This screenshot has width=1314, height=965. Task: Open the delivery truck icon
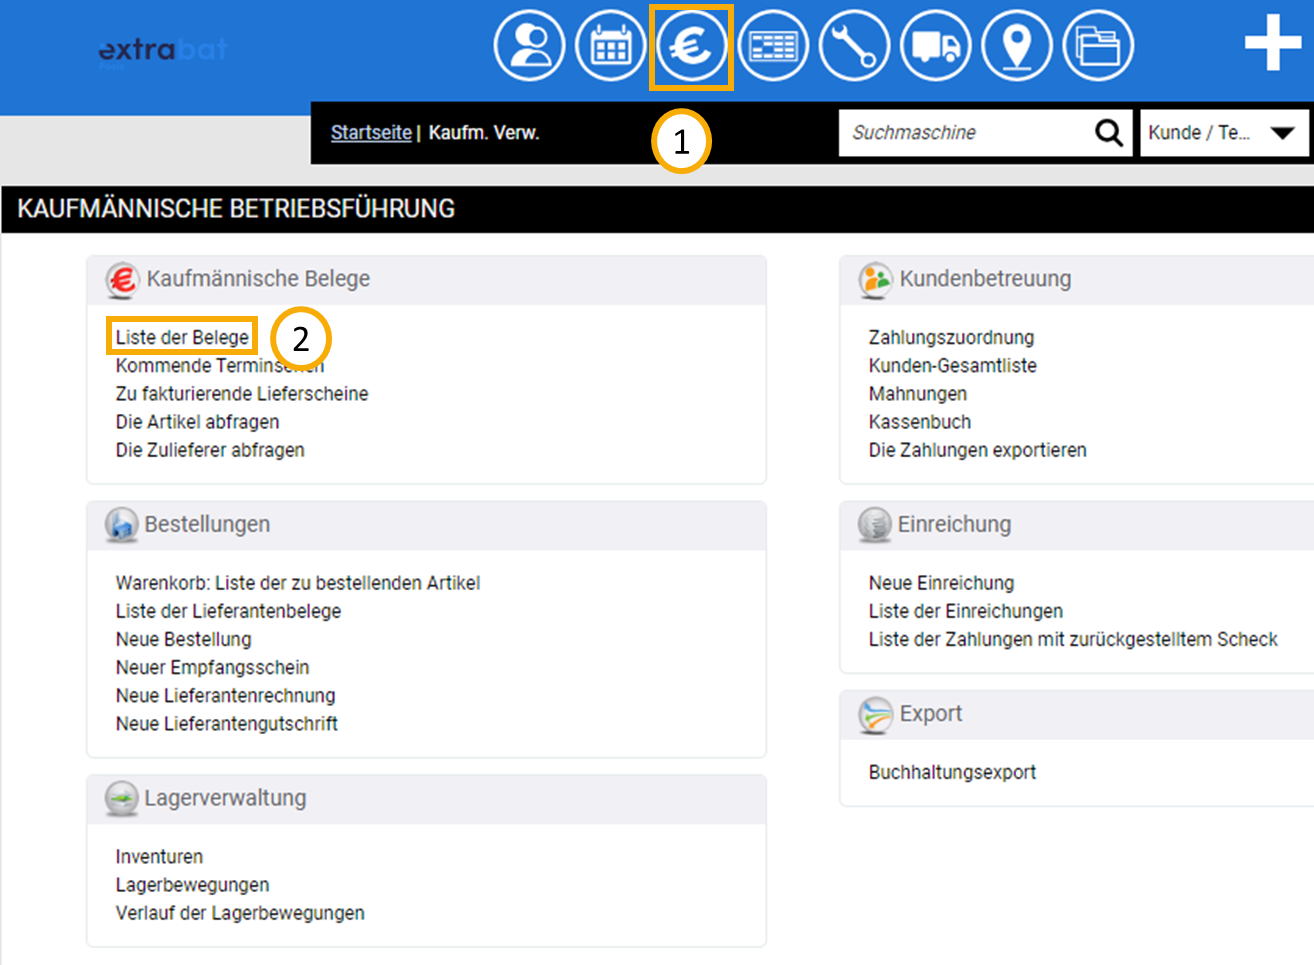[935, 46]
